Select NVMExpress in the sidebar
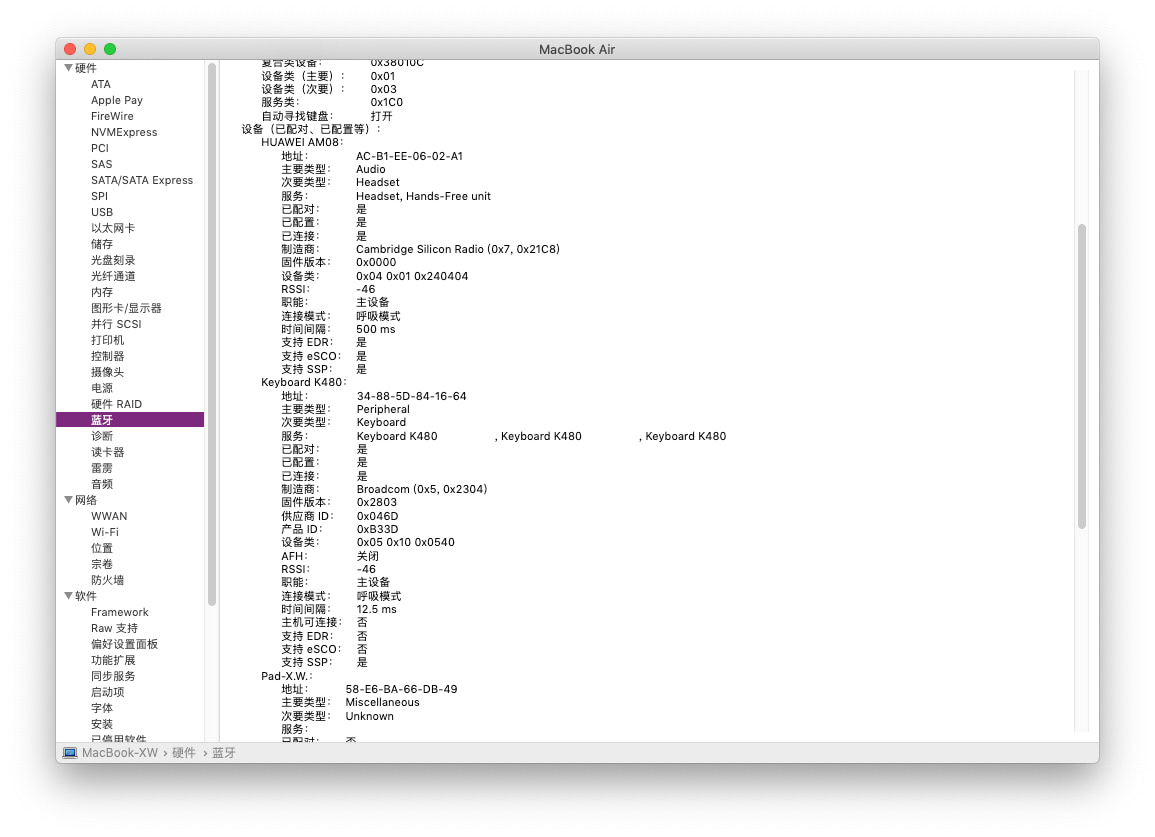Screen dimensions: 1155x837 (x=124, y=132)
